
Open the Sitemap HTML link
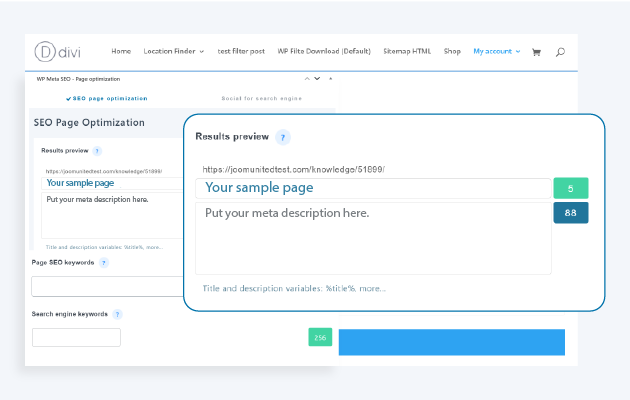click(x=406, y=51)
